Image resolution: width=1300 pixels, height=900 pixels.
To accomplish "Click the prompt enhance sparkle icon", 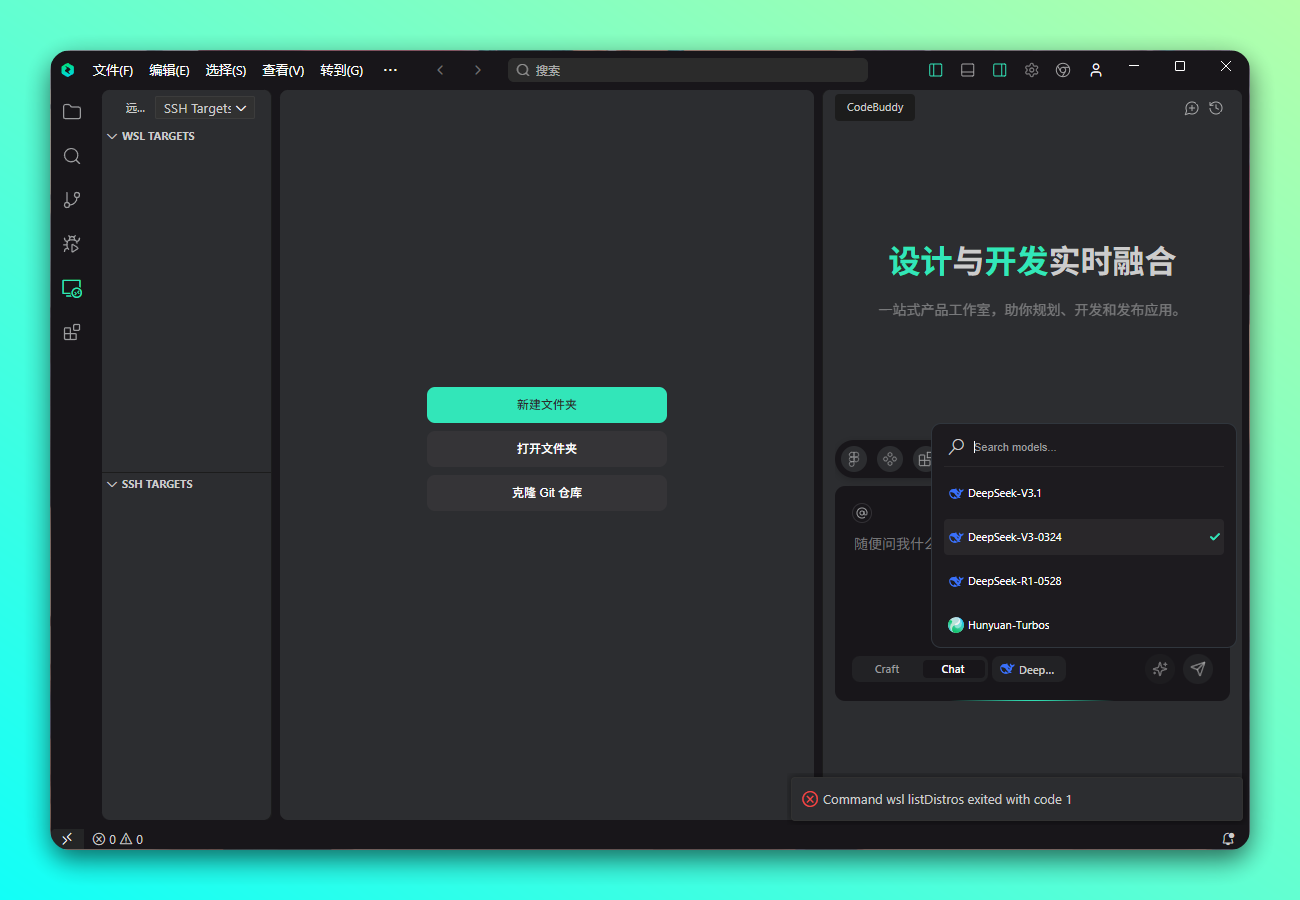I will (1160, 669).
